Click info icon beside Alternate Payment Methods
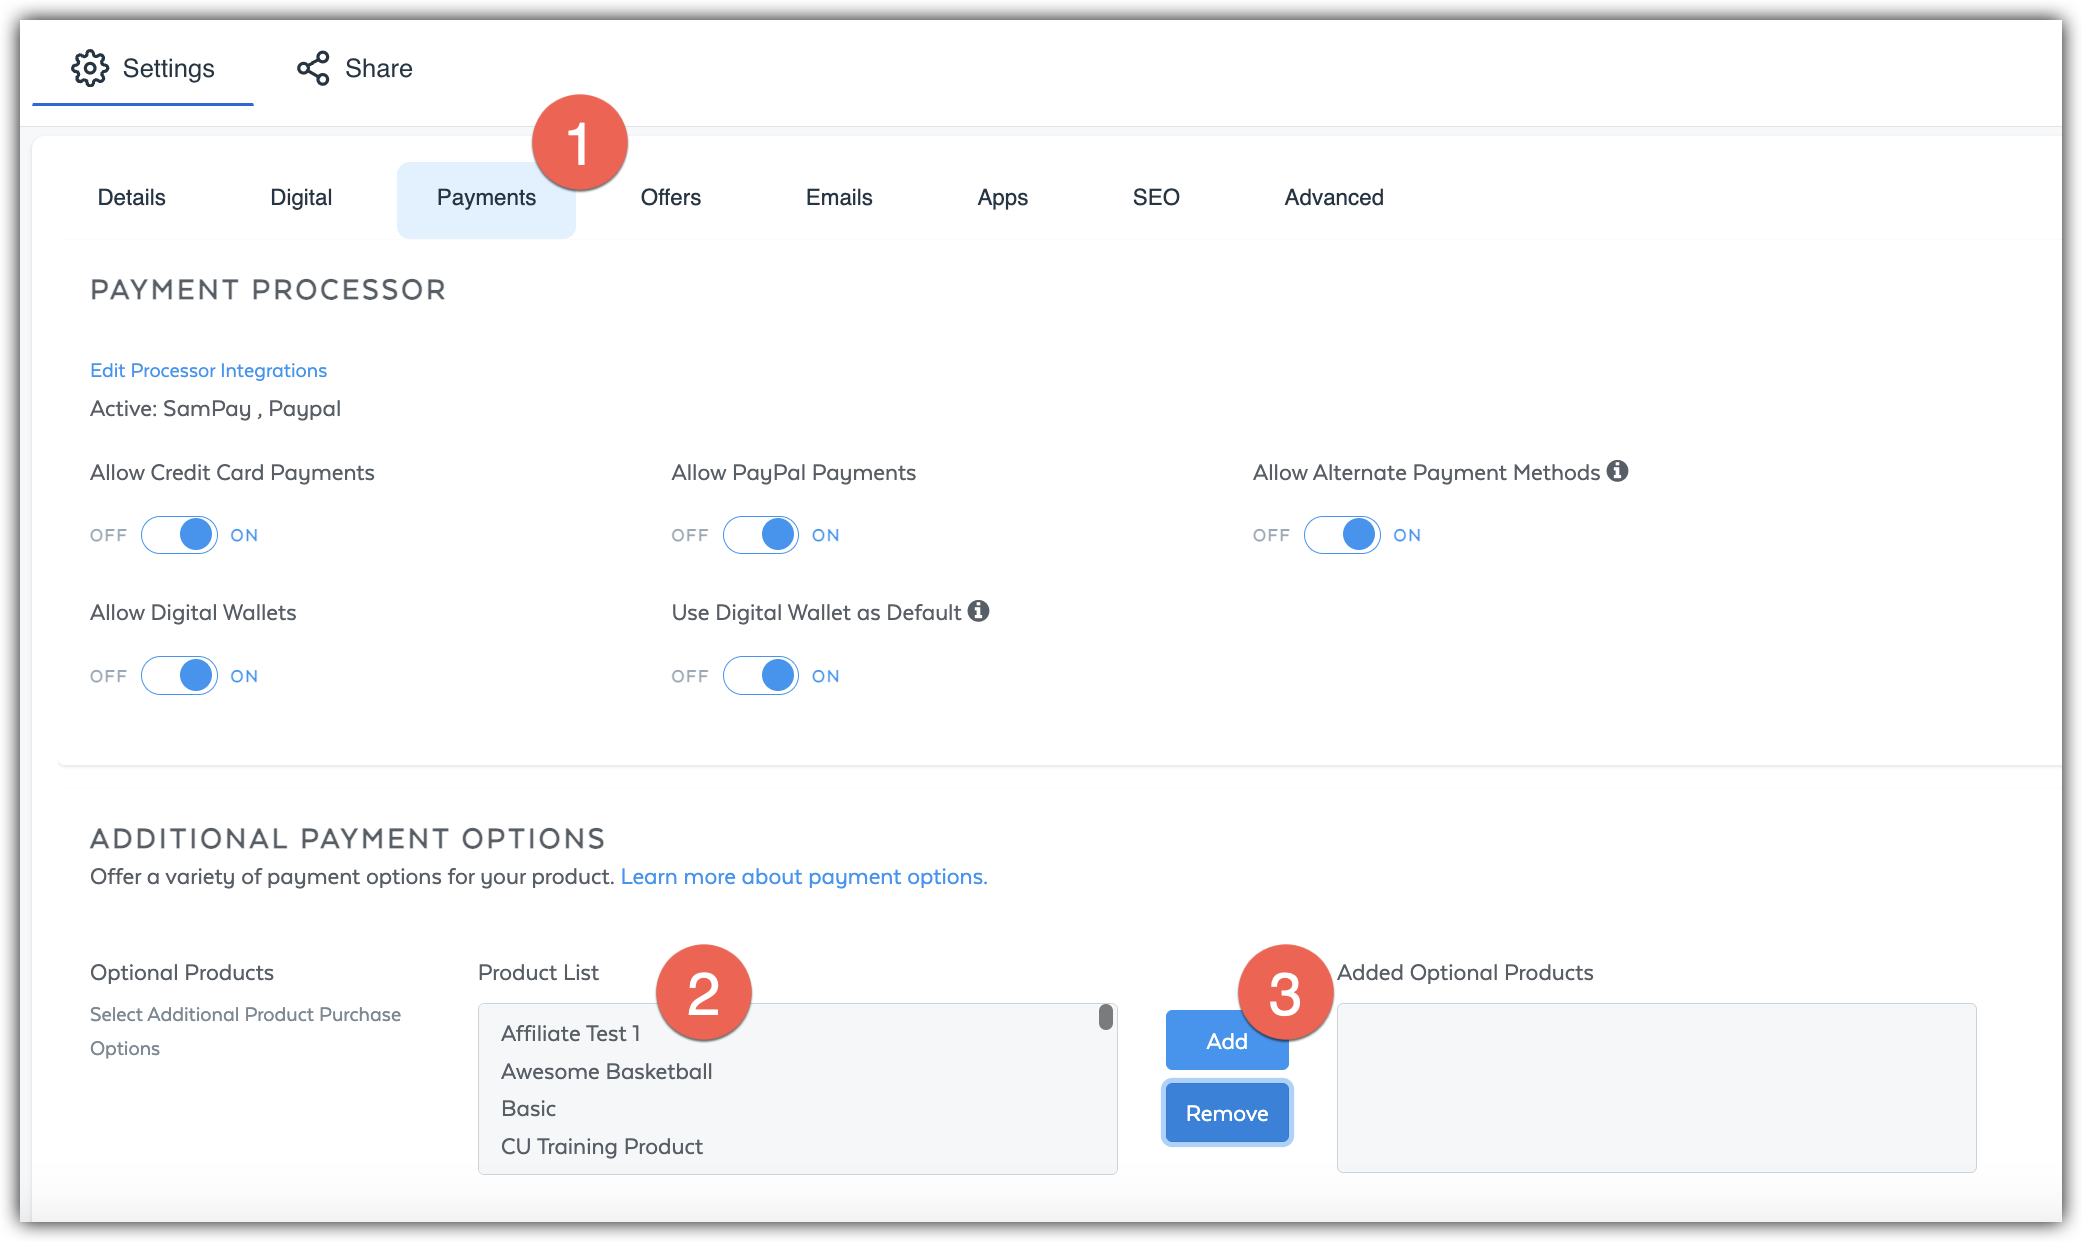Viewport: 2082px width, 1242px height. 1617,471
